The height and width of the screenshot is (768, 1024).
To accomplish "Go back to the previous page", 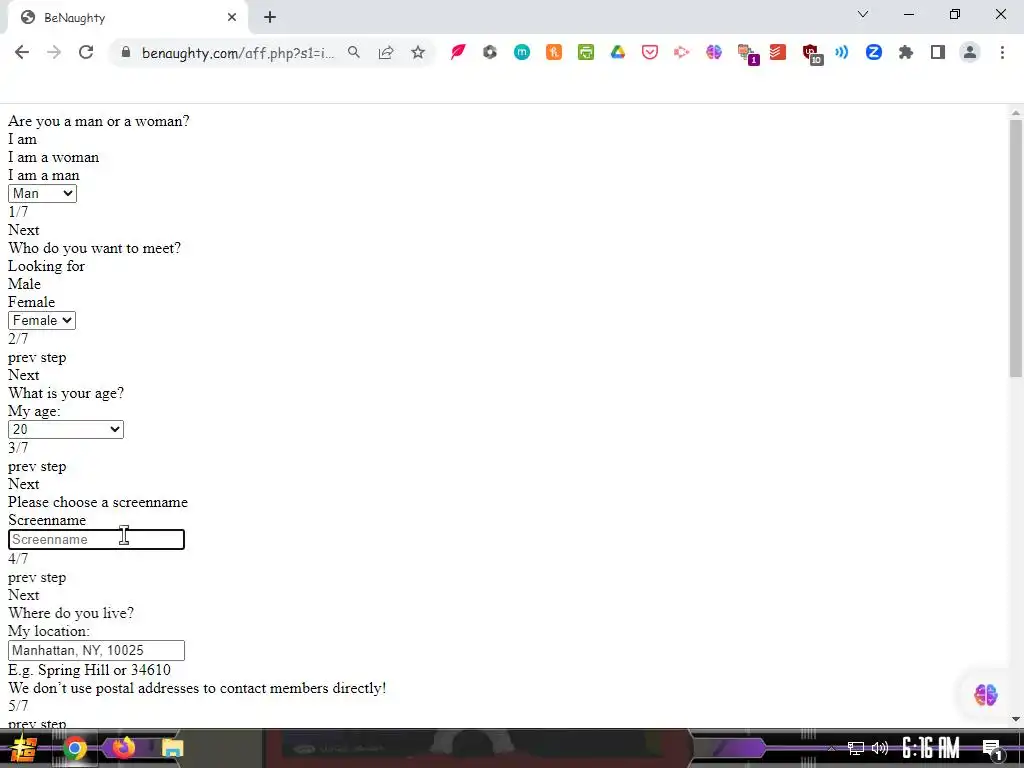I will pos(22,52).
